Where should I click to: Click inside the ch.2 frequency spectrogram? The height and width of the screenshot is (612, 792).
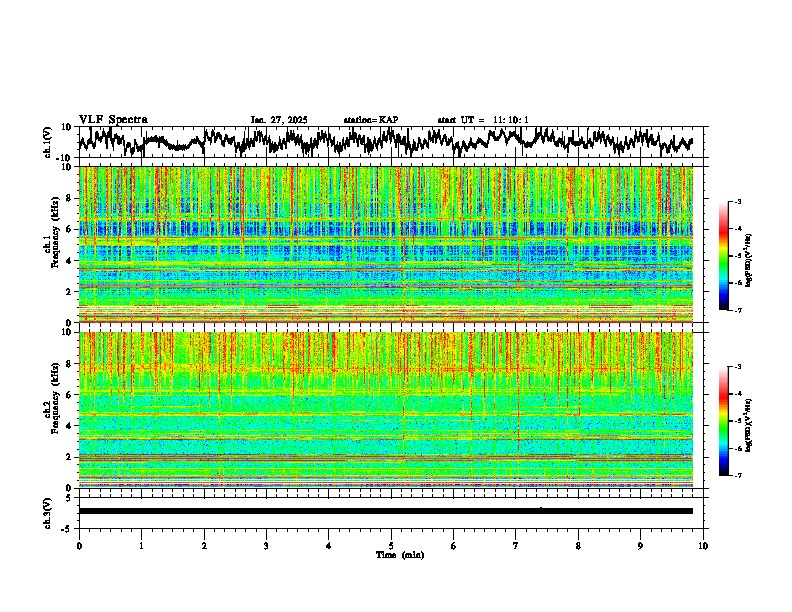point(385,410)
